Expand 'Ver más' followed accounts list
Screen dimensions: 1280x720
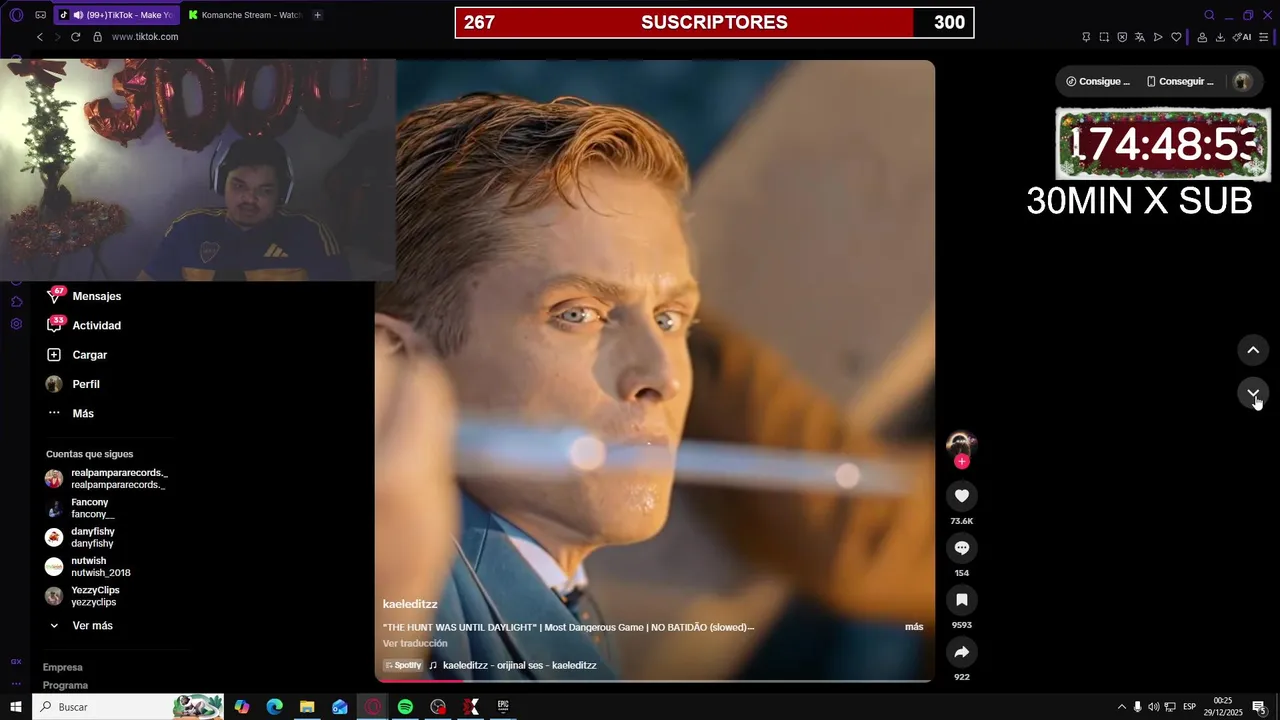[x=81, y=626]
